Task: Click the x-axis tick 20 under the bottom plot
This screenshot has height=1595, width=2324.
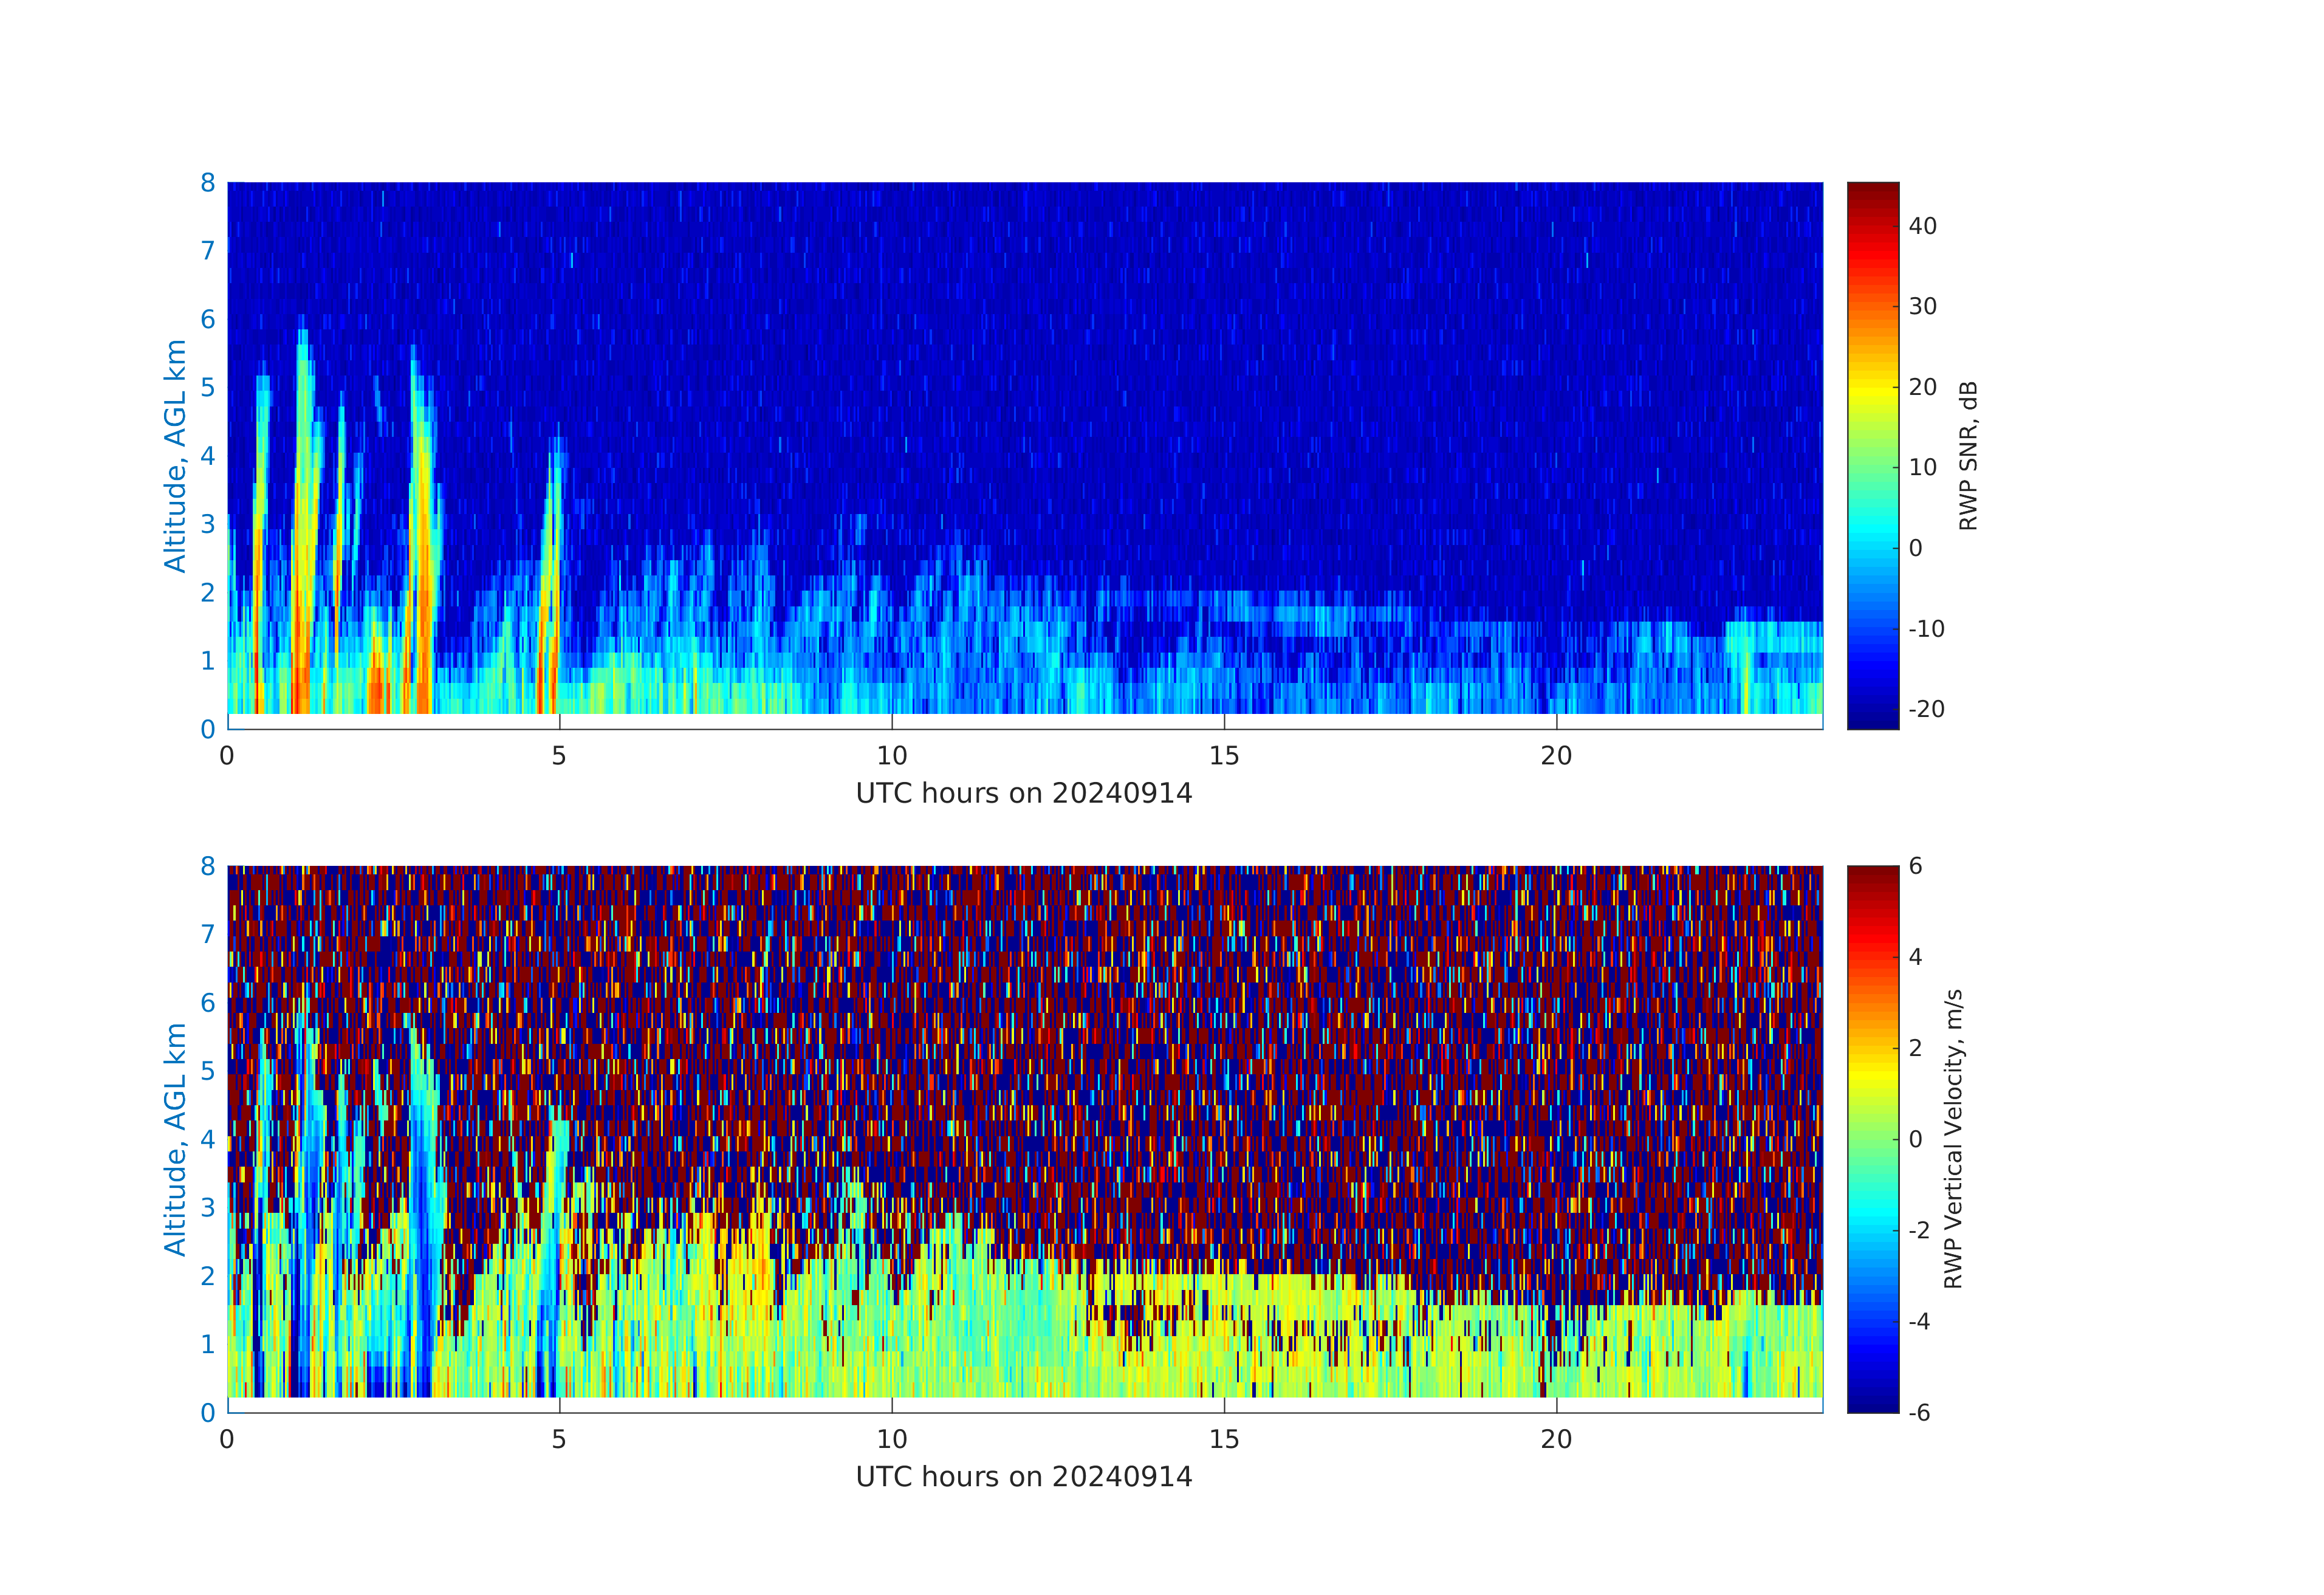Action: pos(1556,1439)
